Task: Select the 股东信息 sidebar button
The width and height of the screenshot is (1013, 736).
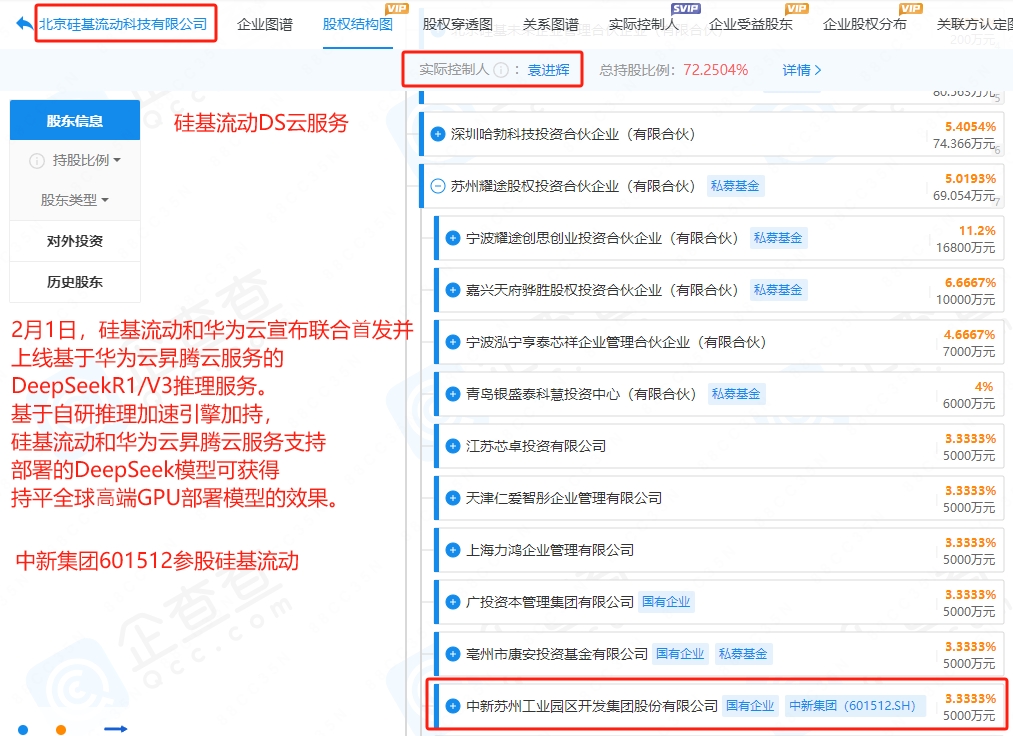Action: point(75,120)
